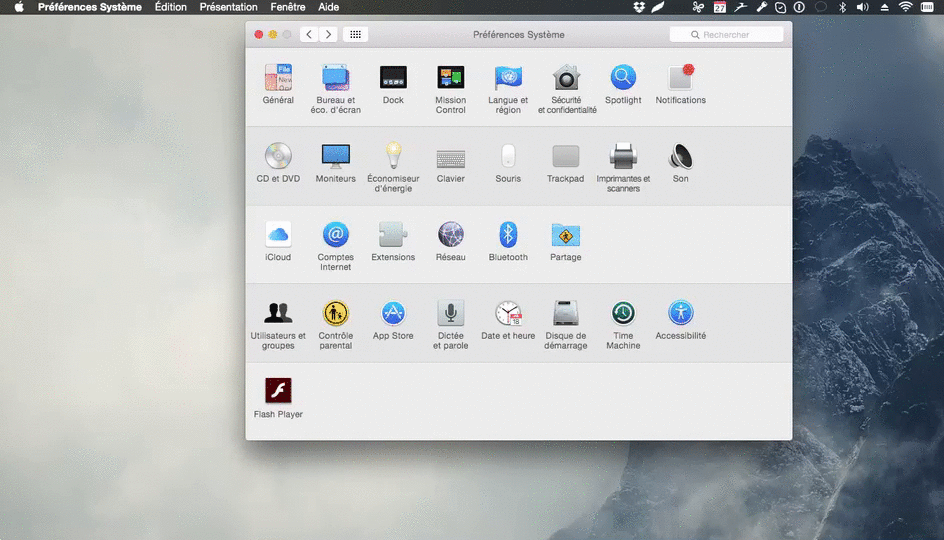Click the Rechercher search field
The image size is (944, 540).
[726, 34]
